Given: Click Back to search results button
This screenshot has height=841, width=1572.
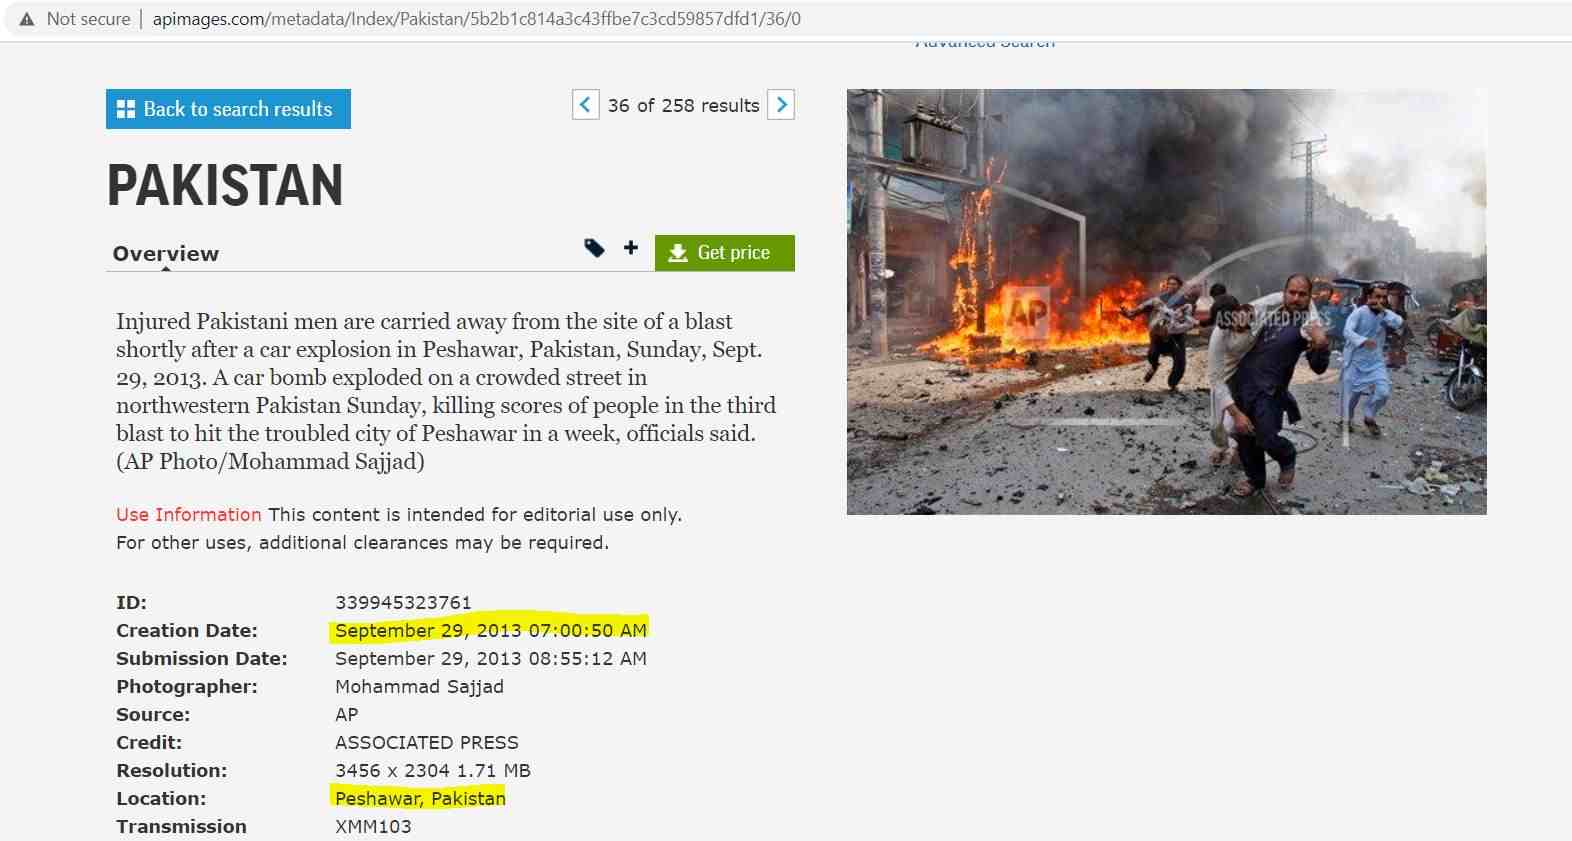Looking at the screenshot, I should 228,109.
